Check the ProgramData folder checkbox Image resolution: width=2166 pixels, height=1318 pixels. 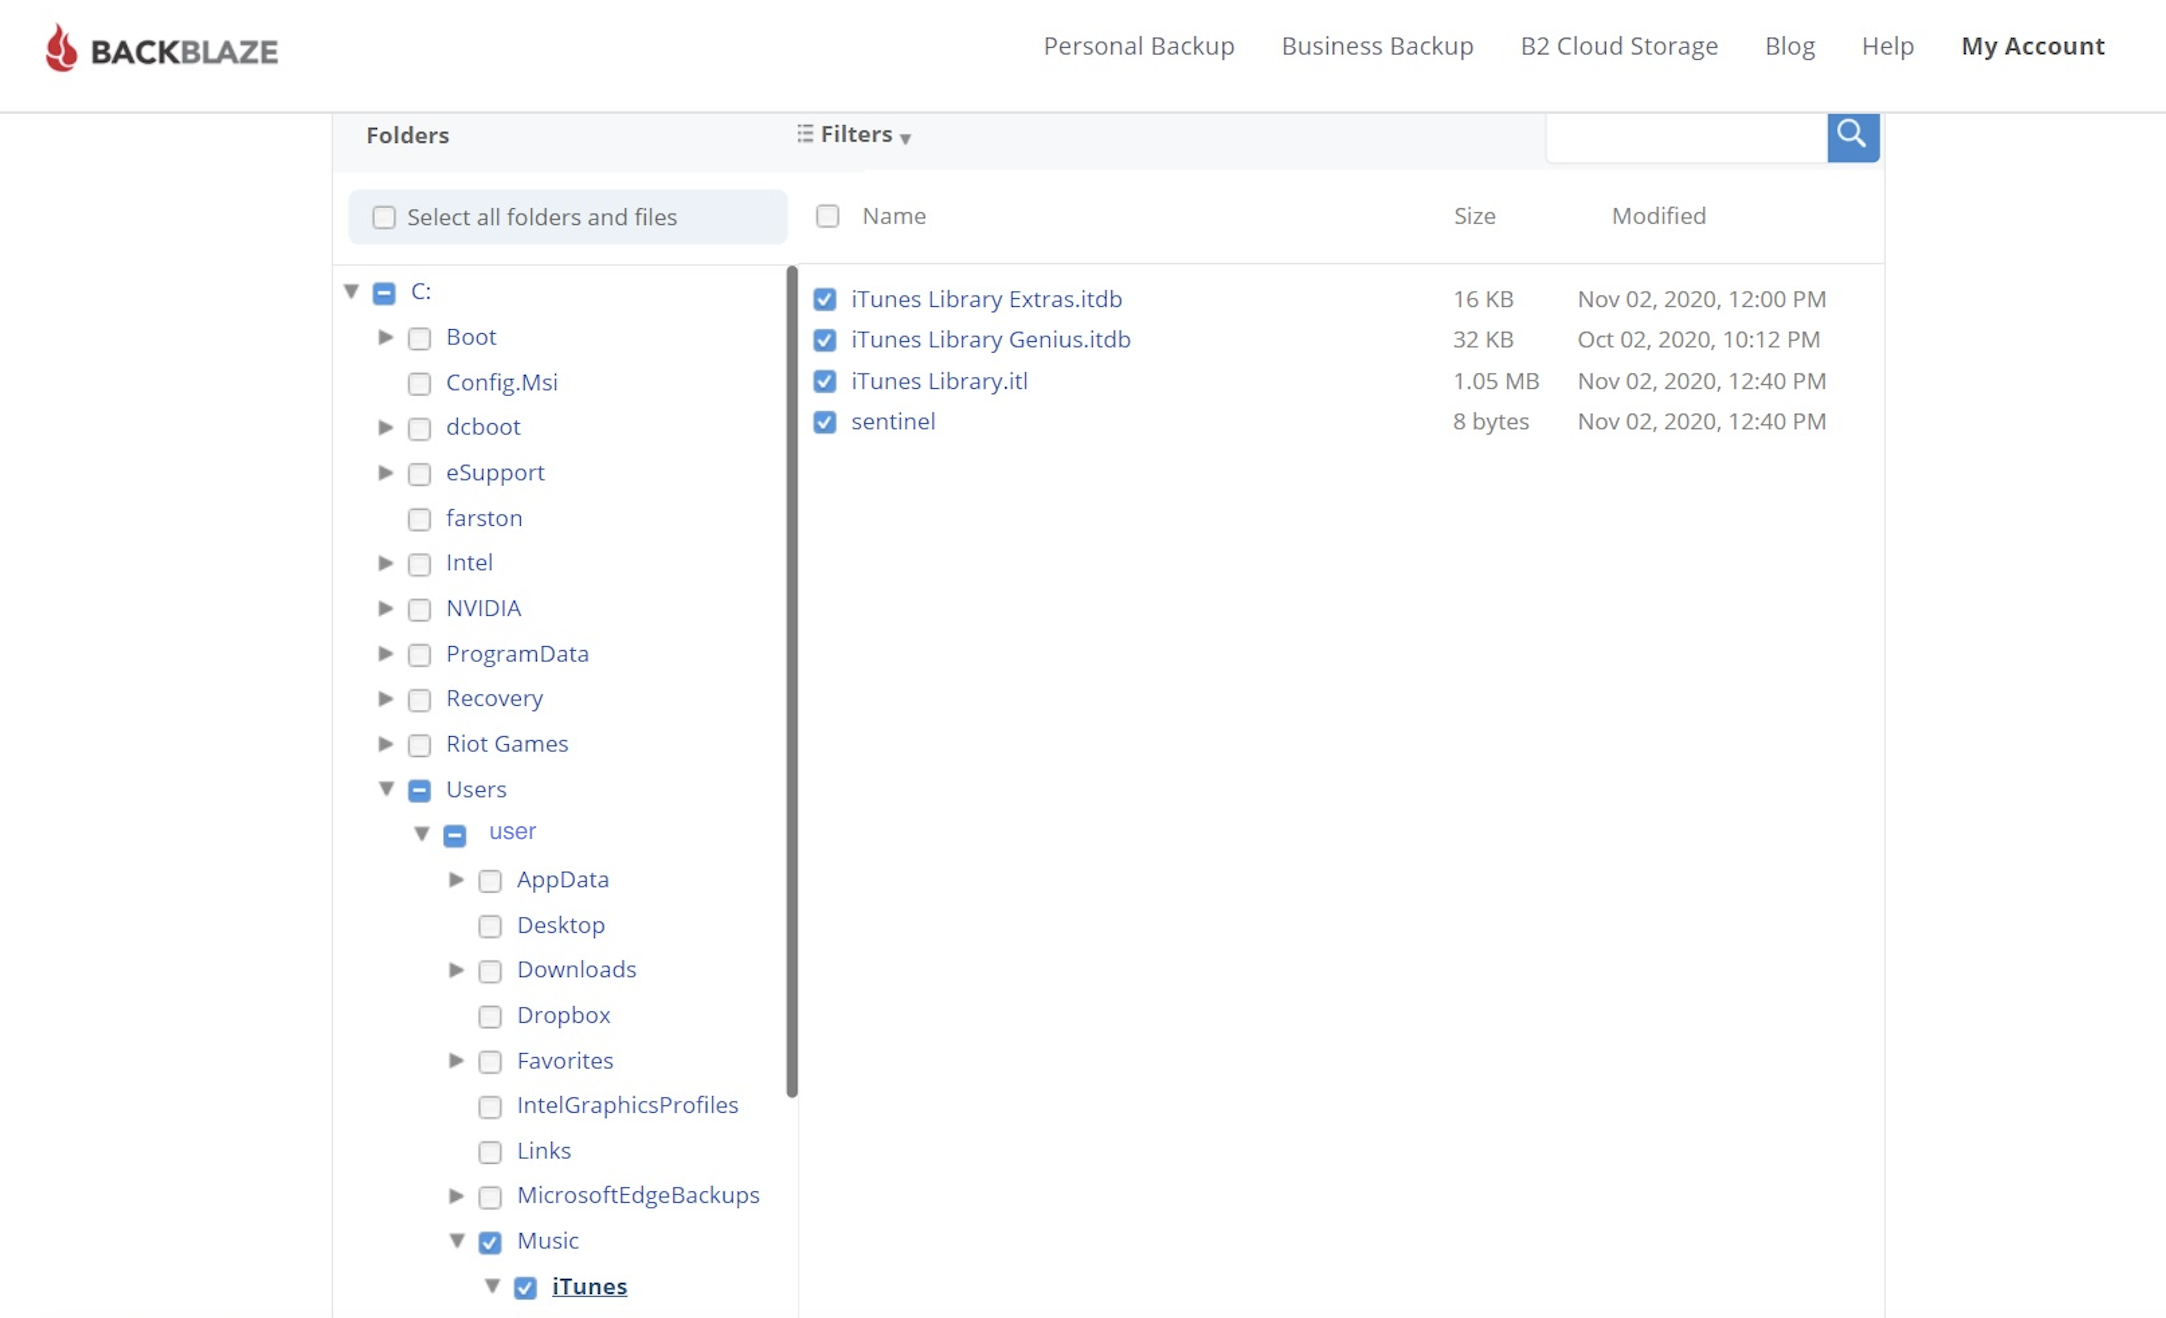(x=420, y=654)
